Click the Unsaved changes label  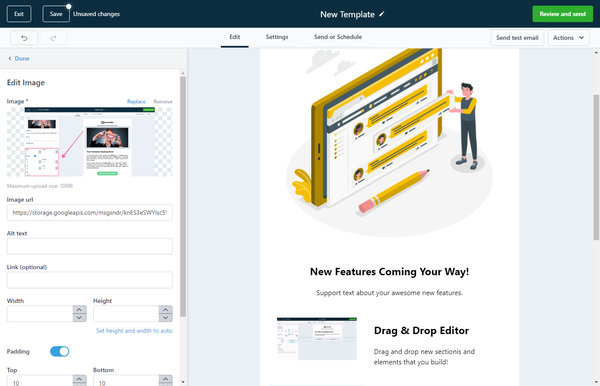pos(96,14)
